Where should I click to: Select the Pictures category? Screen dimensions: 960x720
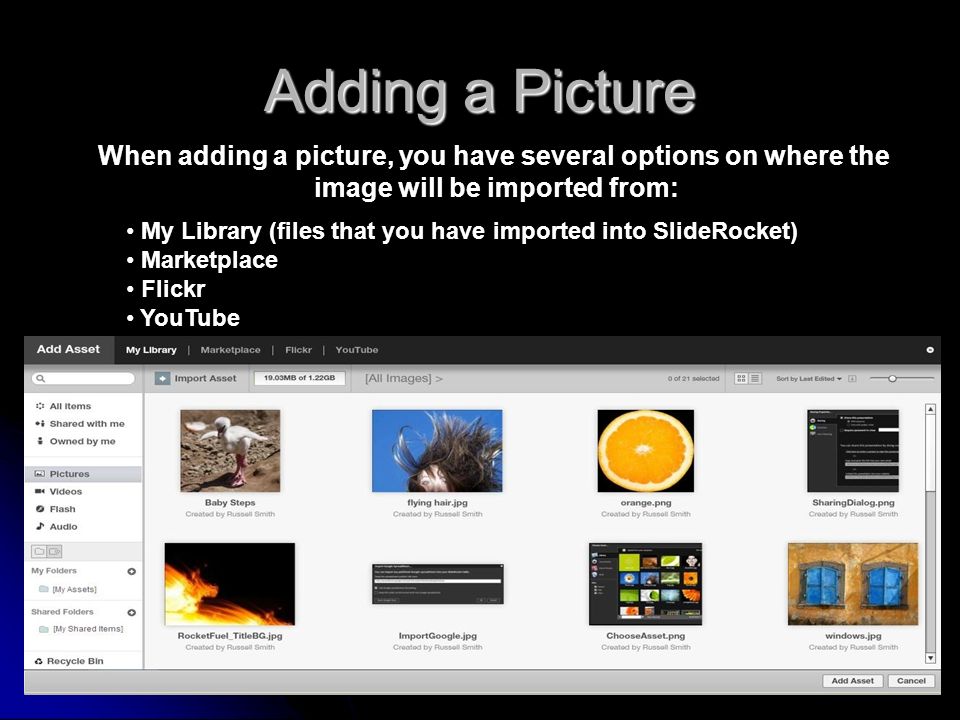point(83,474)
